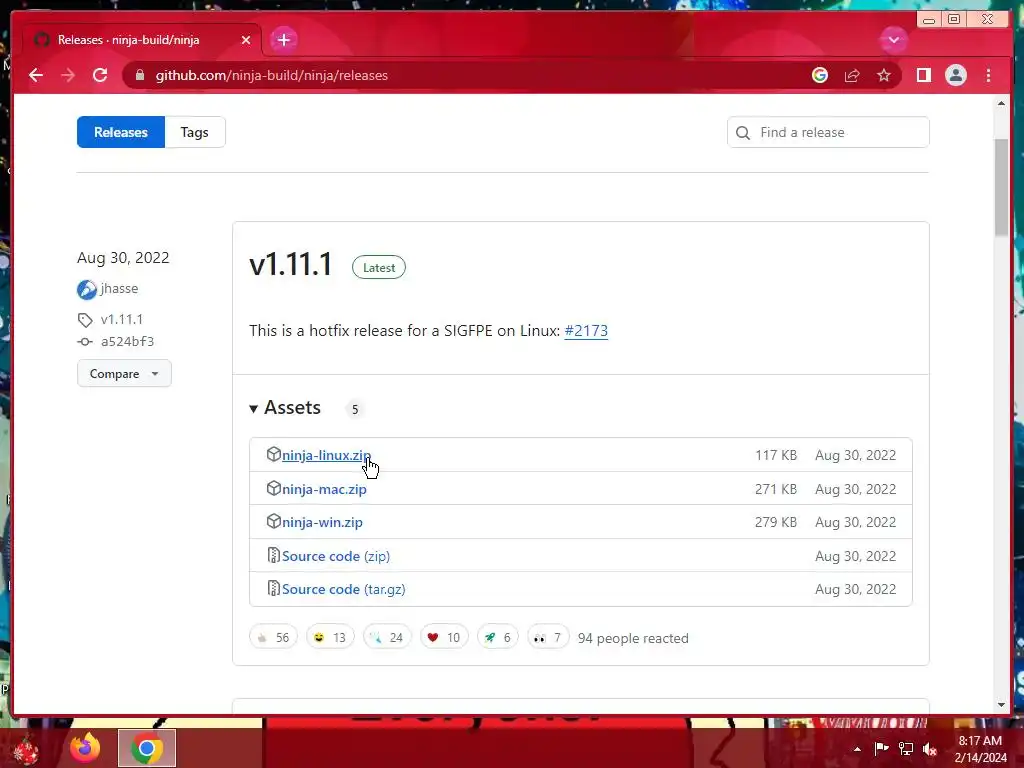Viewport: 1024px width, 768px height.
Task: Click the package icon beside ninja-mac.zip
Action: pos(274,488)
